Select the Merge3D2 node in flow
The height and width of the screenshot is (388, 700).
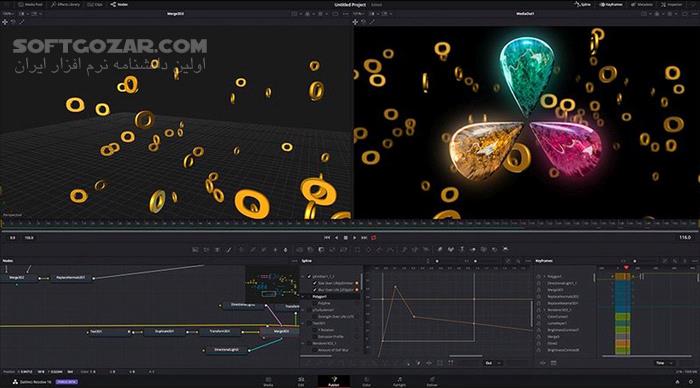[x=17, y=278]
